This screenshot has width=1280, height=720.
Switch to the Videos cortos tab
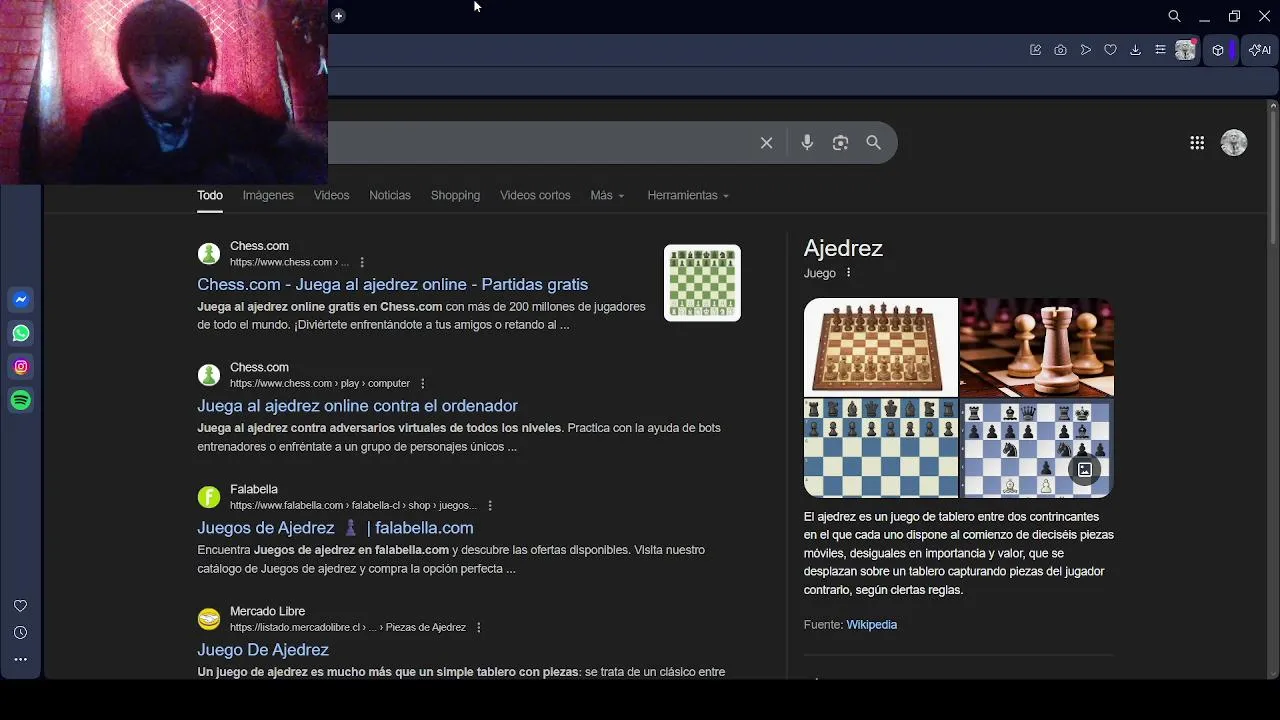pyautogui.click(x=535, y=195)
